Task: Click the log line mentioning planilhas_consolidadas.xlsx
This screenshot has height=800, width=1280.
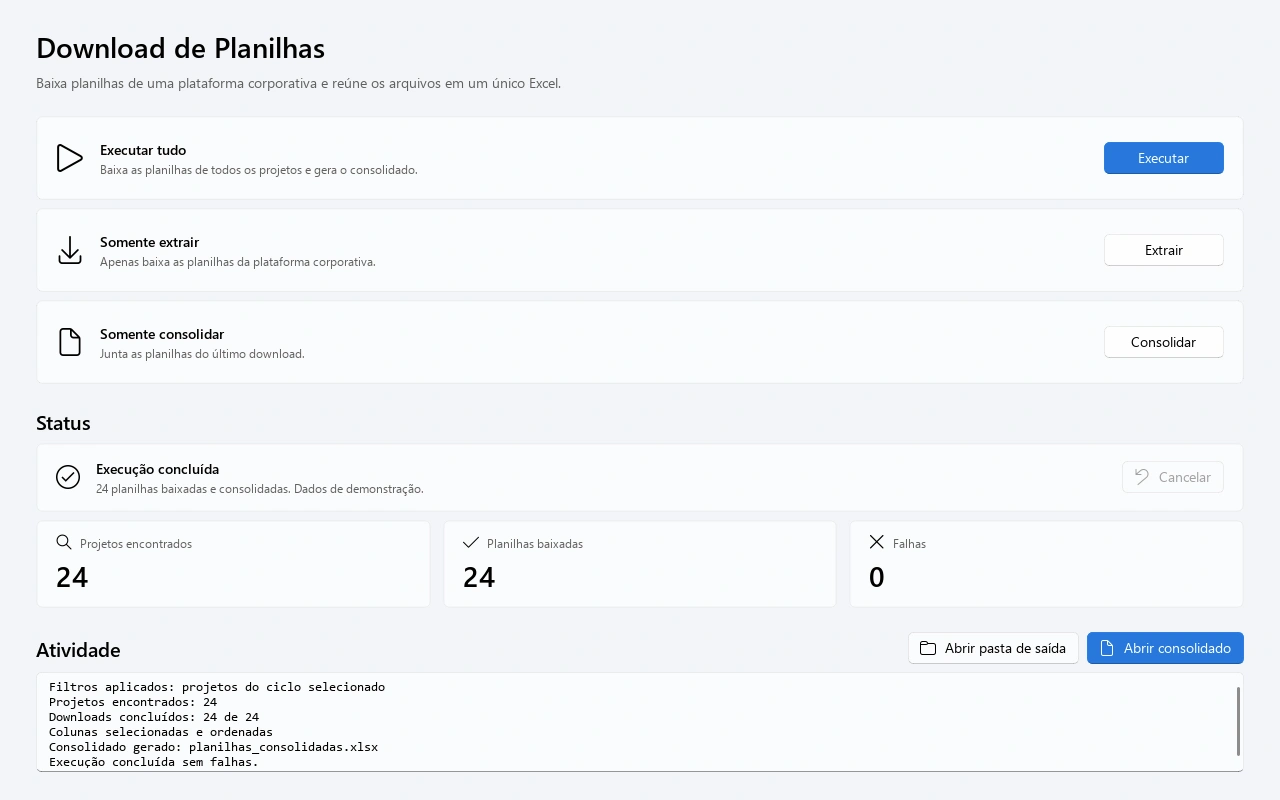Action: pos(213,747)
